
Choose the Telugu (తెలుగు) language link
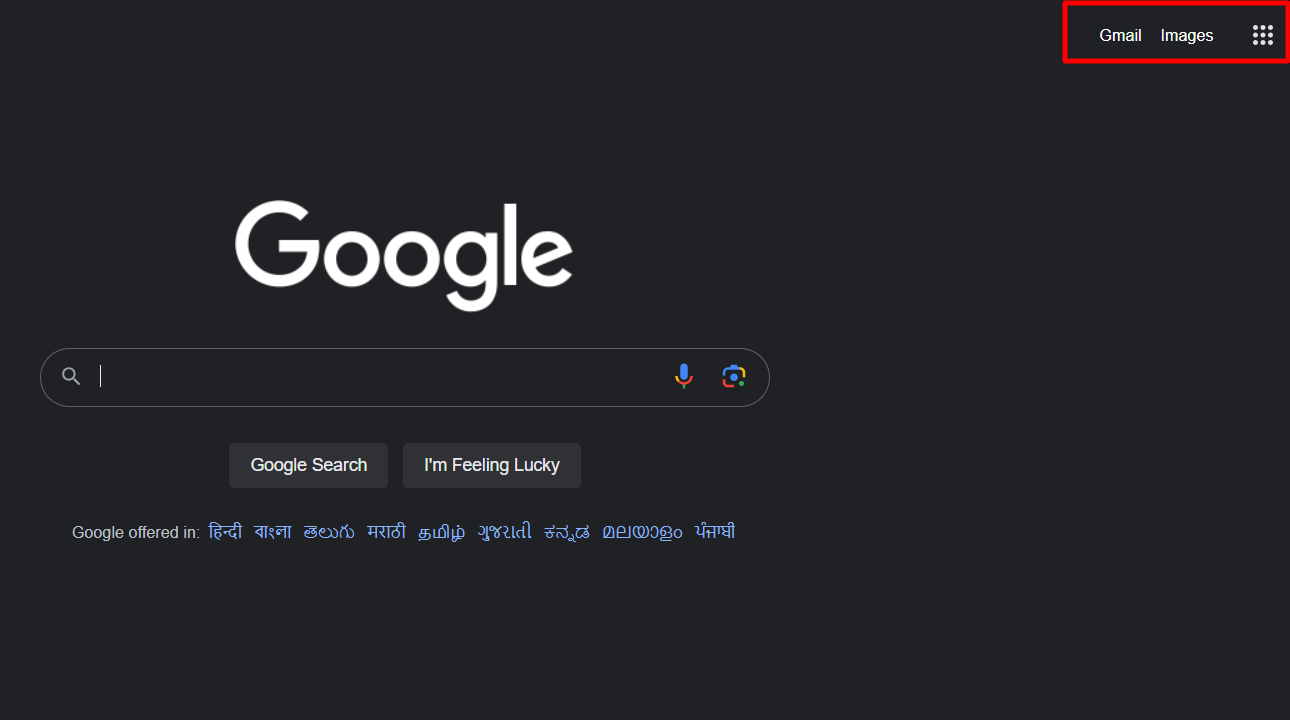click(329, 532)
